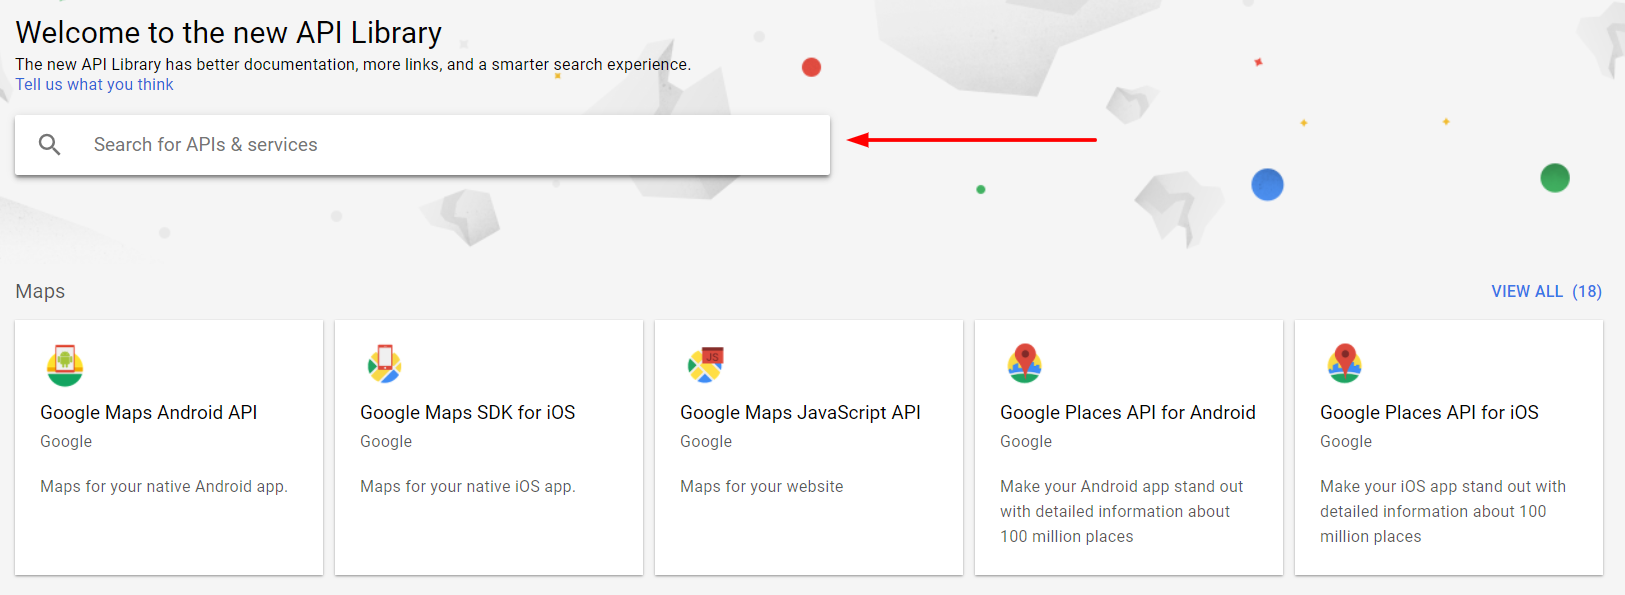This screenshot has height=595, width=1625.
Task: Click the Maps category heading
Action: 40,292
